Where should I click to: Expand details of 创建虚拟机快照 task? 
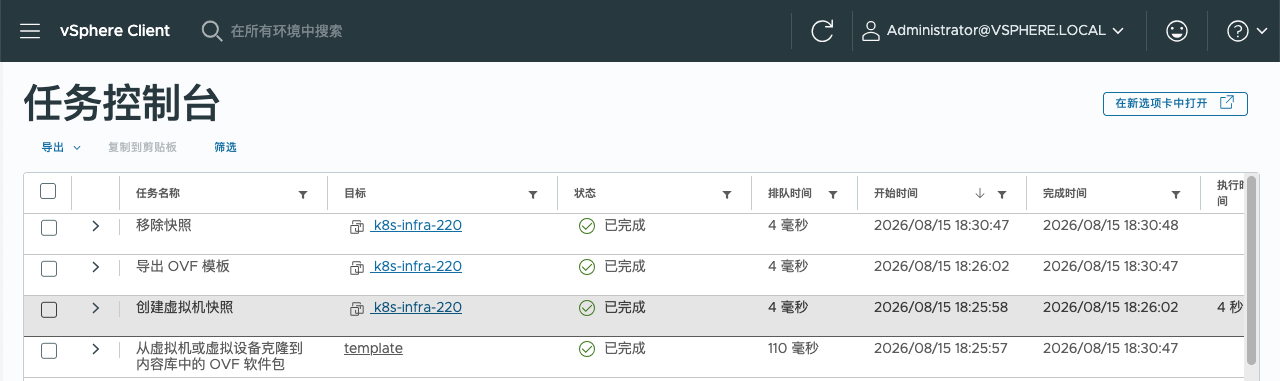tap(96, 308)
